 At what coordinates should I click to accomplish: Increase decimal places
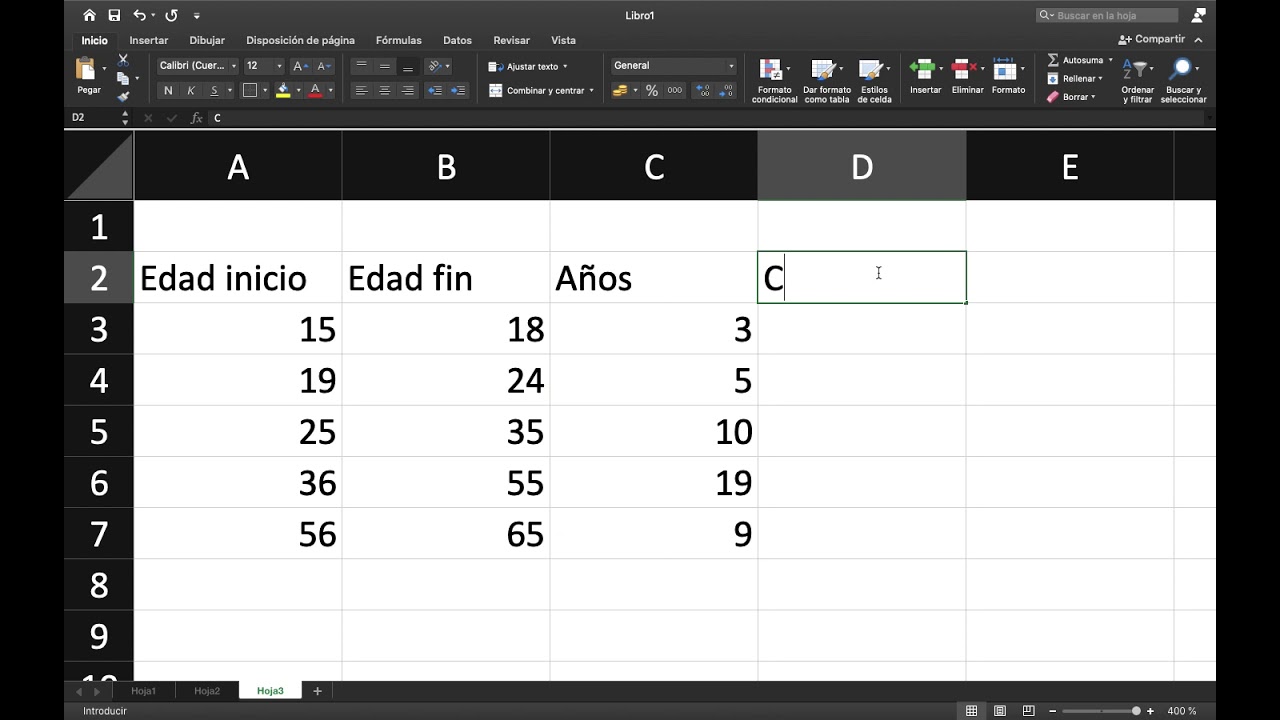(x=702, y=90)
